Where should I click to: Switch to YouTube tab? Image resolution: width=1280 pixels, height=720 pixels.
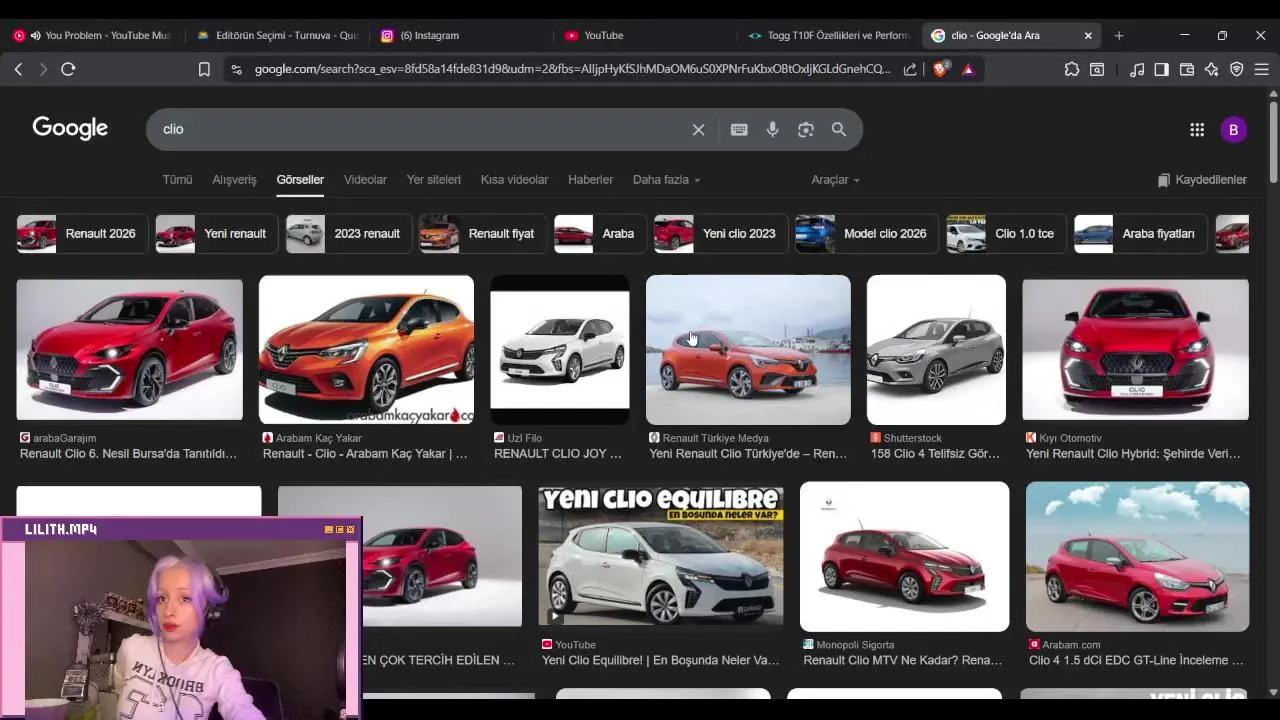646,35
